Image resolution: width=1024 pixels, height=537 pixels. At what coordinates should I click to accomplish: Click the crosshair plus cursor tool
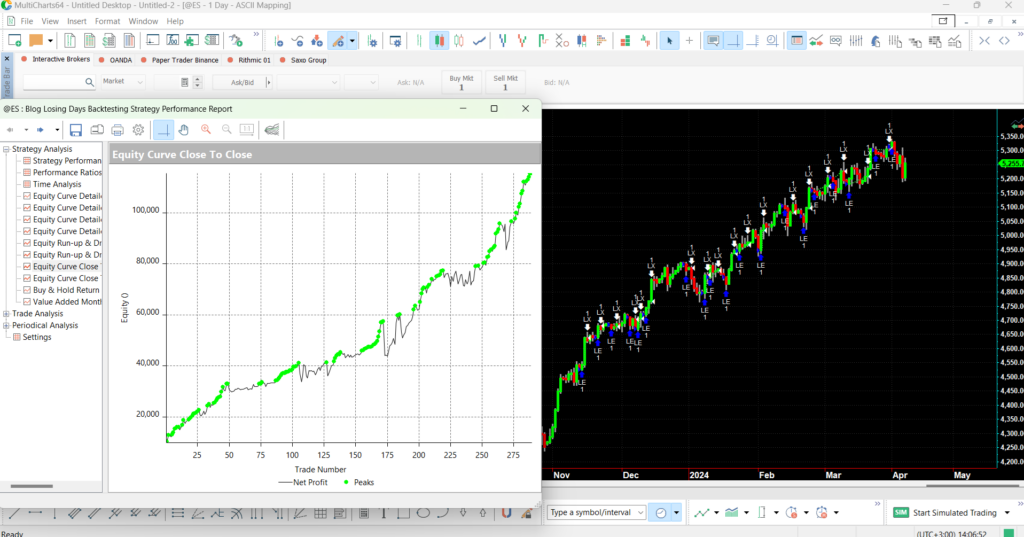[x=689, y=41]
